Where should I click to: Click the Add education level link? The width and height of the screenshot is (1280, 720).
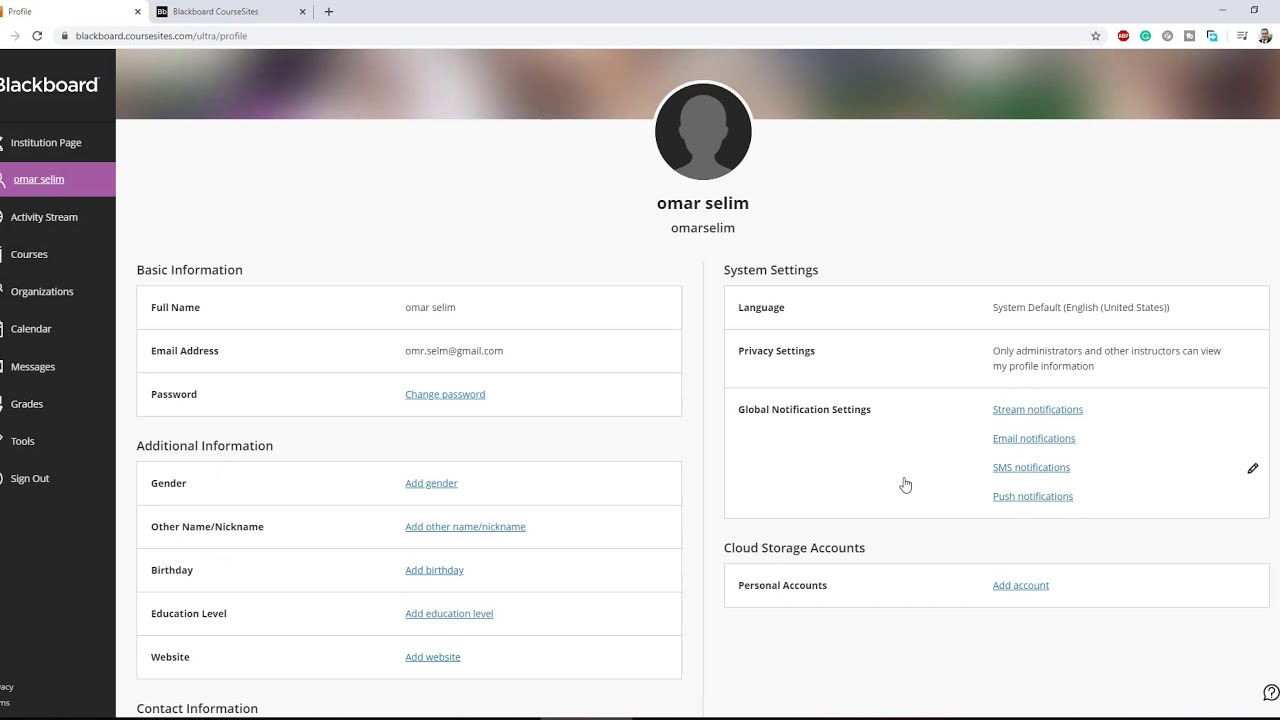[x=449, y=614]
